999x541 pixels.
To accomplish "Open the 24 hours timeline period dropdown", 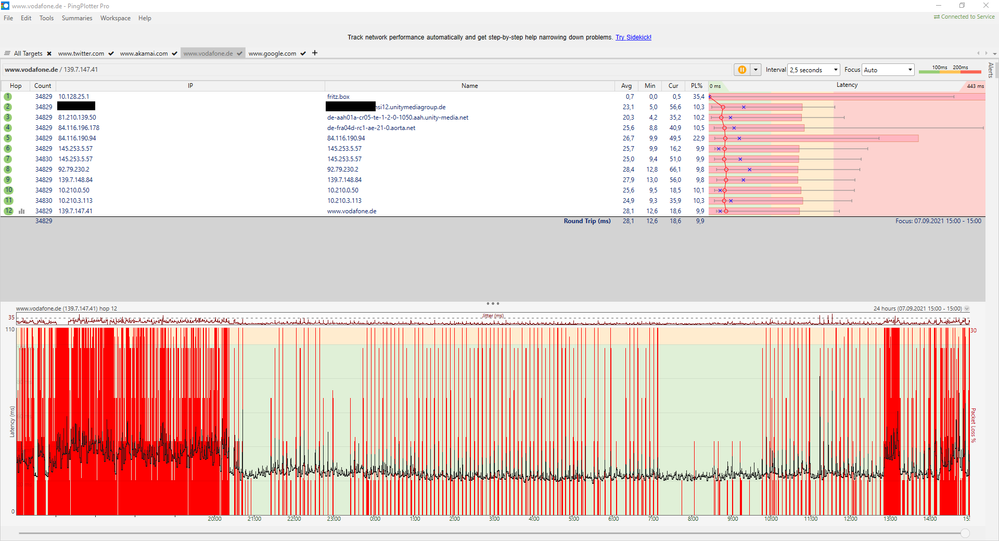I will point(967,308).
